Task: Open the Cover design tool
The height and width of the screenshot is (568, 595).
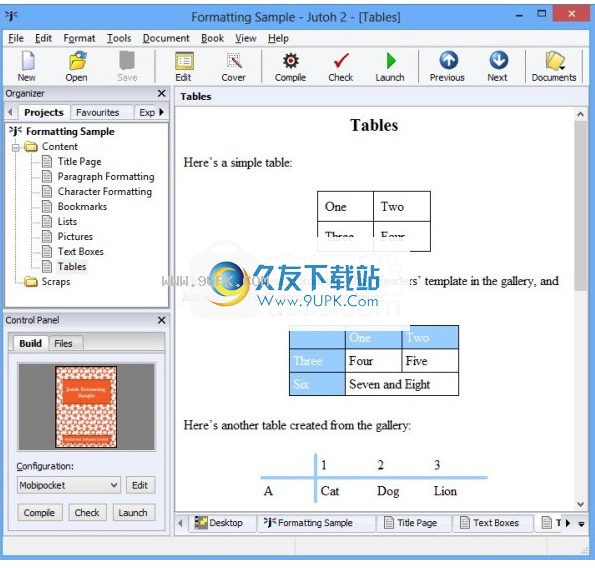Action: pyautogui.click(x=233, y=66)
